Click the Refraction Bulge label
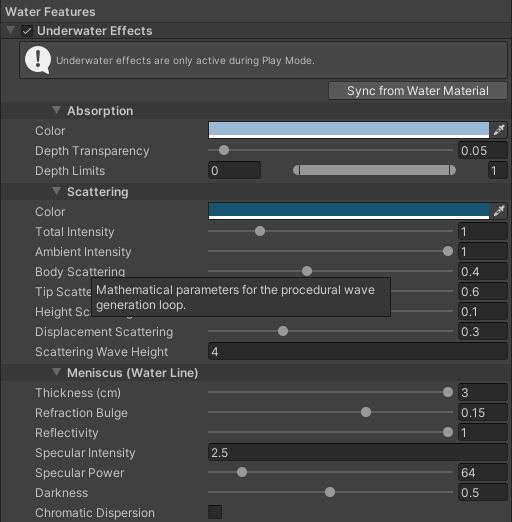Viewport: 512px width, 522px height. (x=81, y=413)
